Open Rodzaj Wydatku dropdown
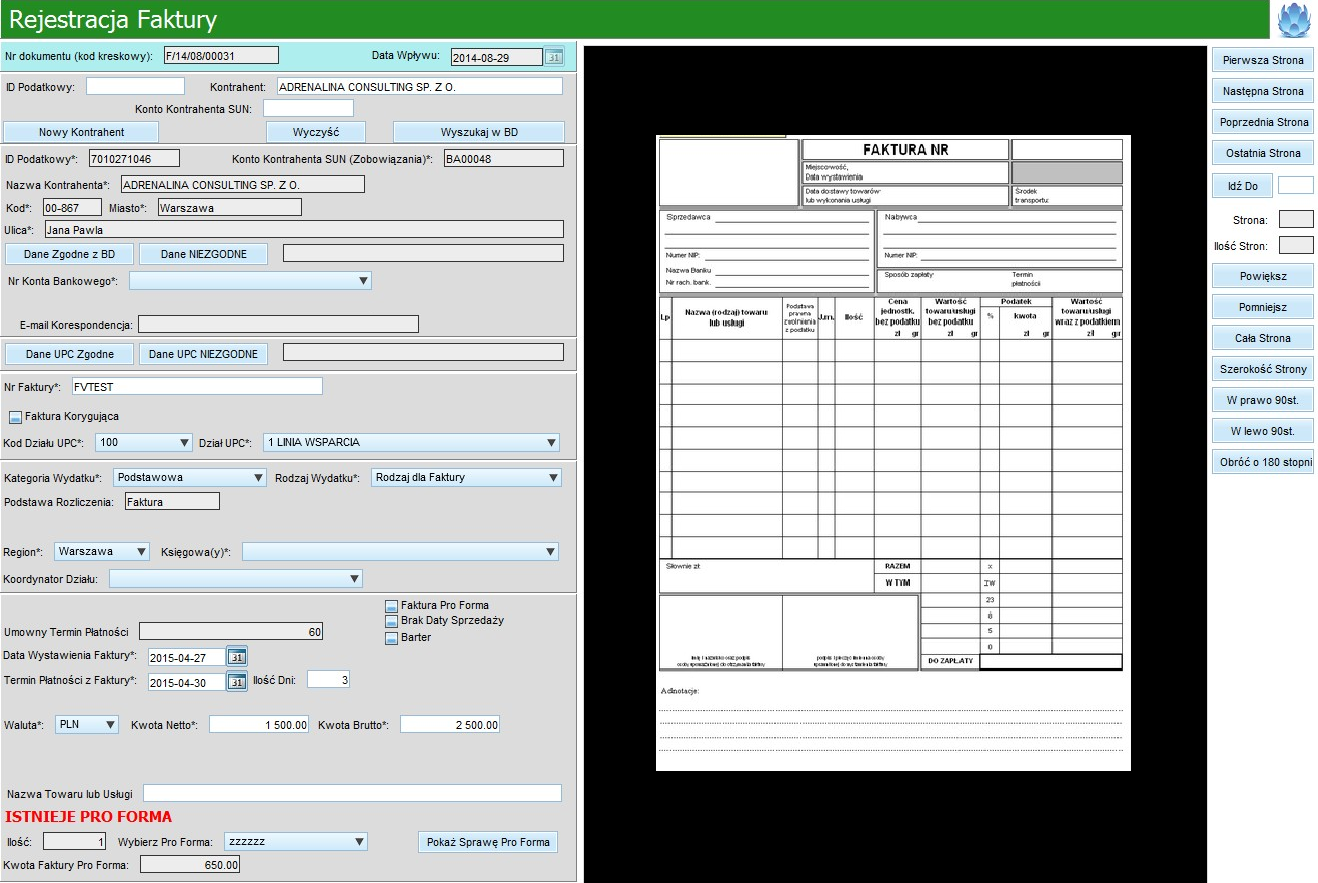1318x883 pixels. tap(466, 477)
